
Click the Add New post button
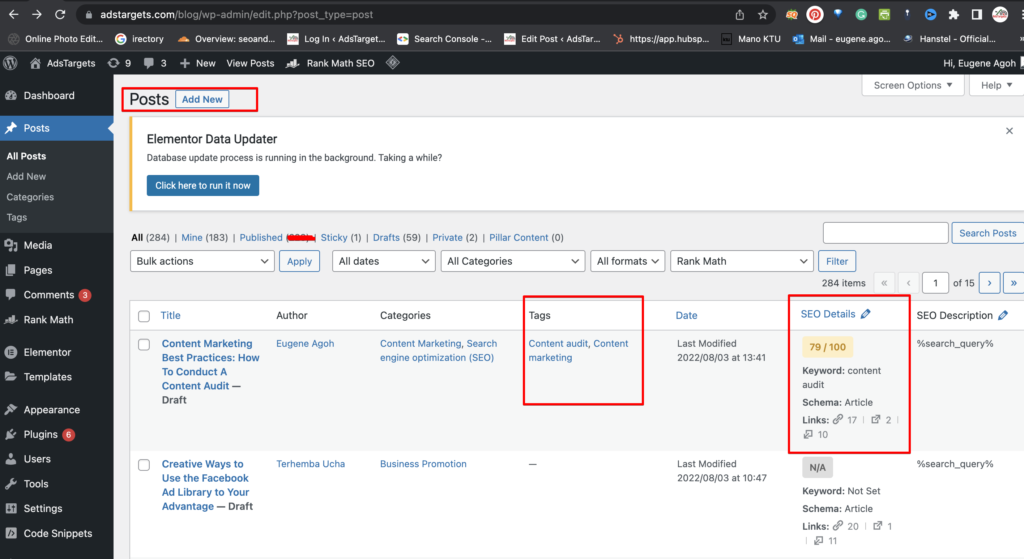tap(202, 99)
